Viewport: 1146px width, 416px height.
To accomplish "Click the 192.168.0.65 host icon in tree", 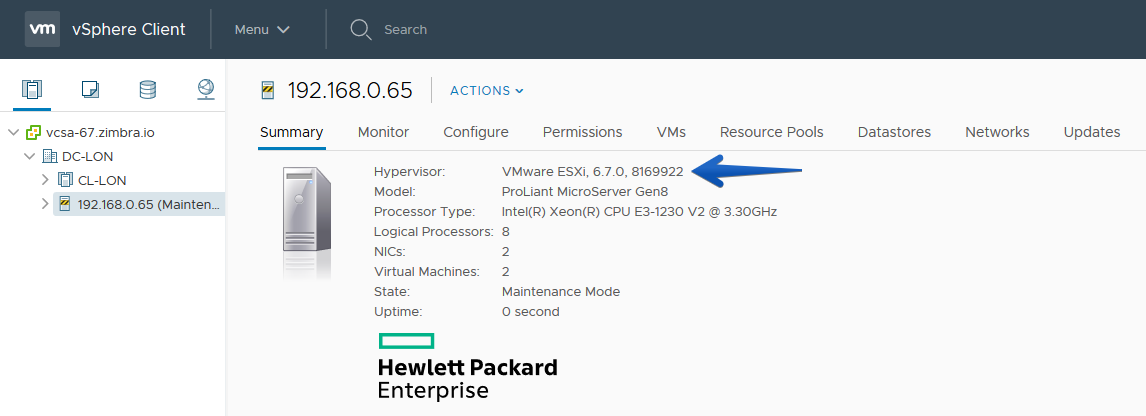I will 65,204.
